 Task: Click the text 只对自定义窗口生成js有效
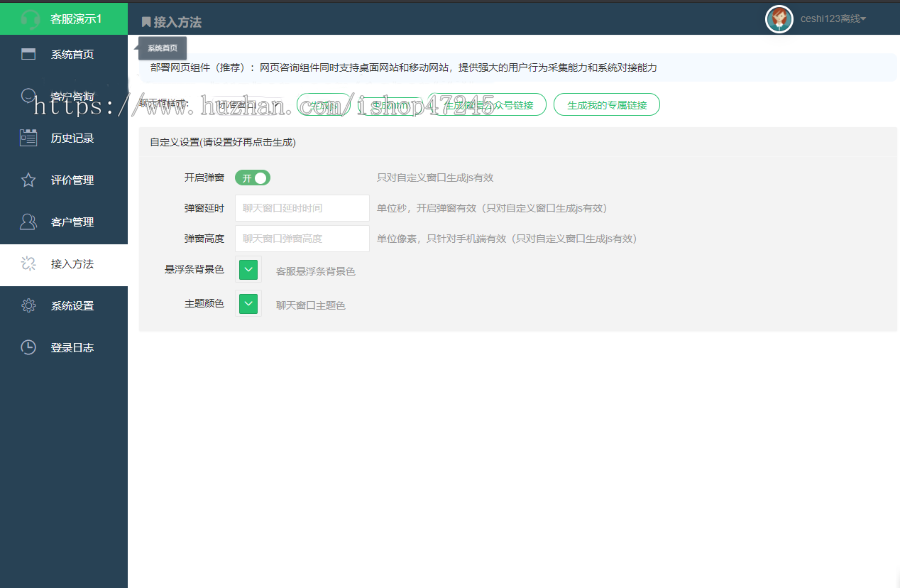[435, 178]
